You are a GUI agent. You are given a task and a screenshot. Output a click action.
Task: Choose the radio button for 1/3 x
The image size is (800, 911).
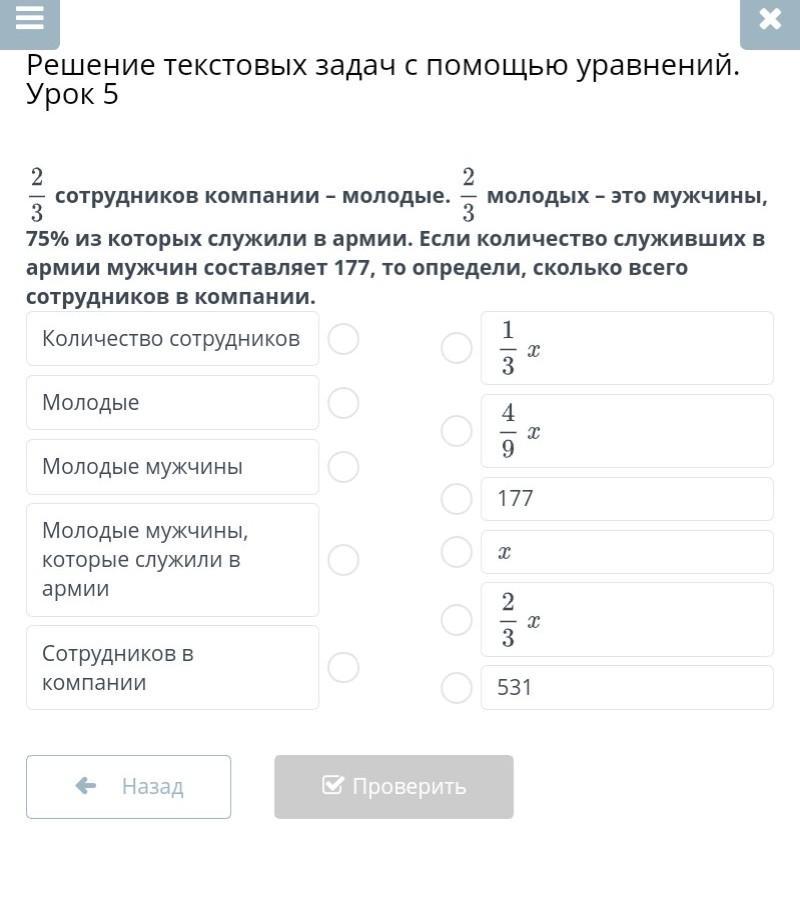pos(457,348)
